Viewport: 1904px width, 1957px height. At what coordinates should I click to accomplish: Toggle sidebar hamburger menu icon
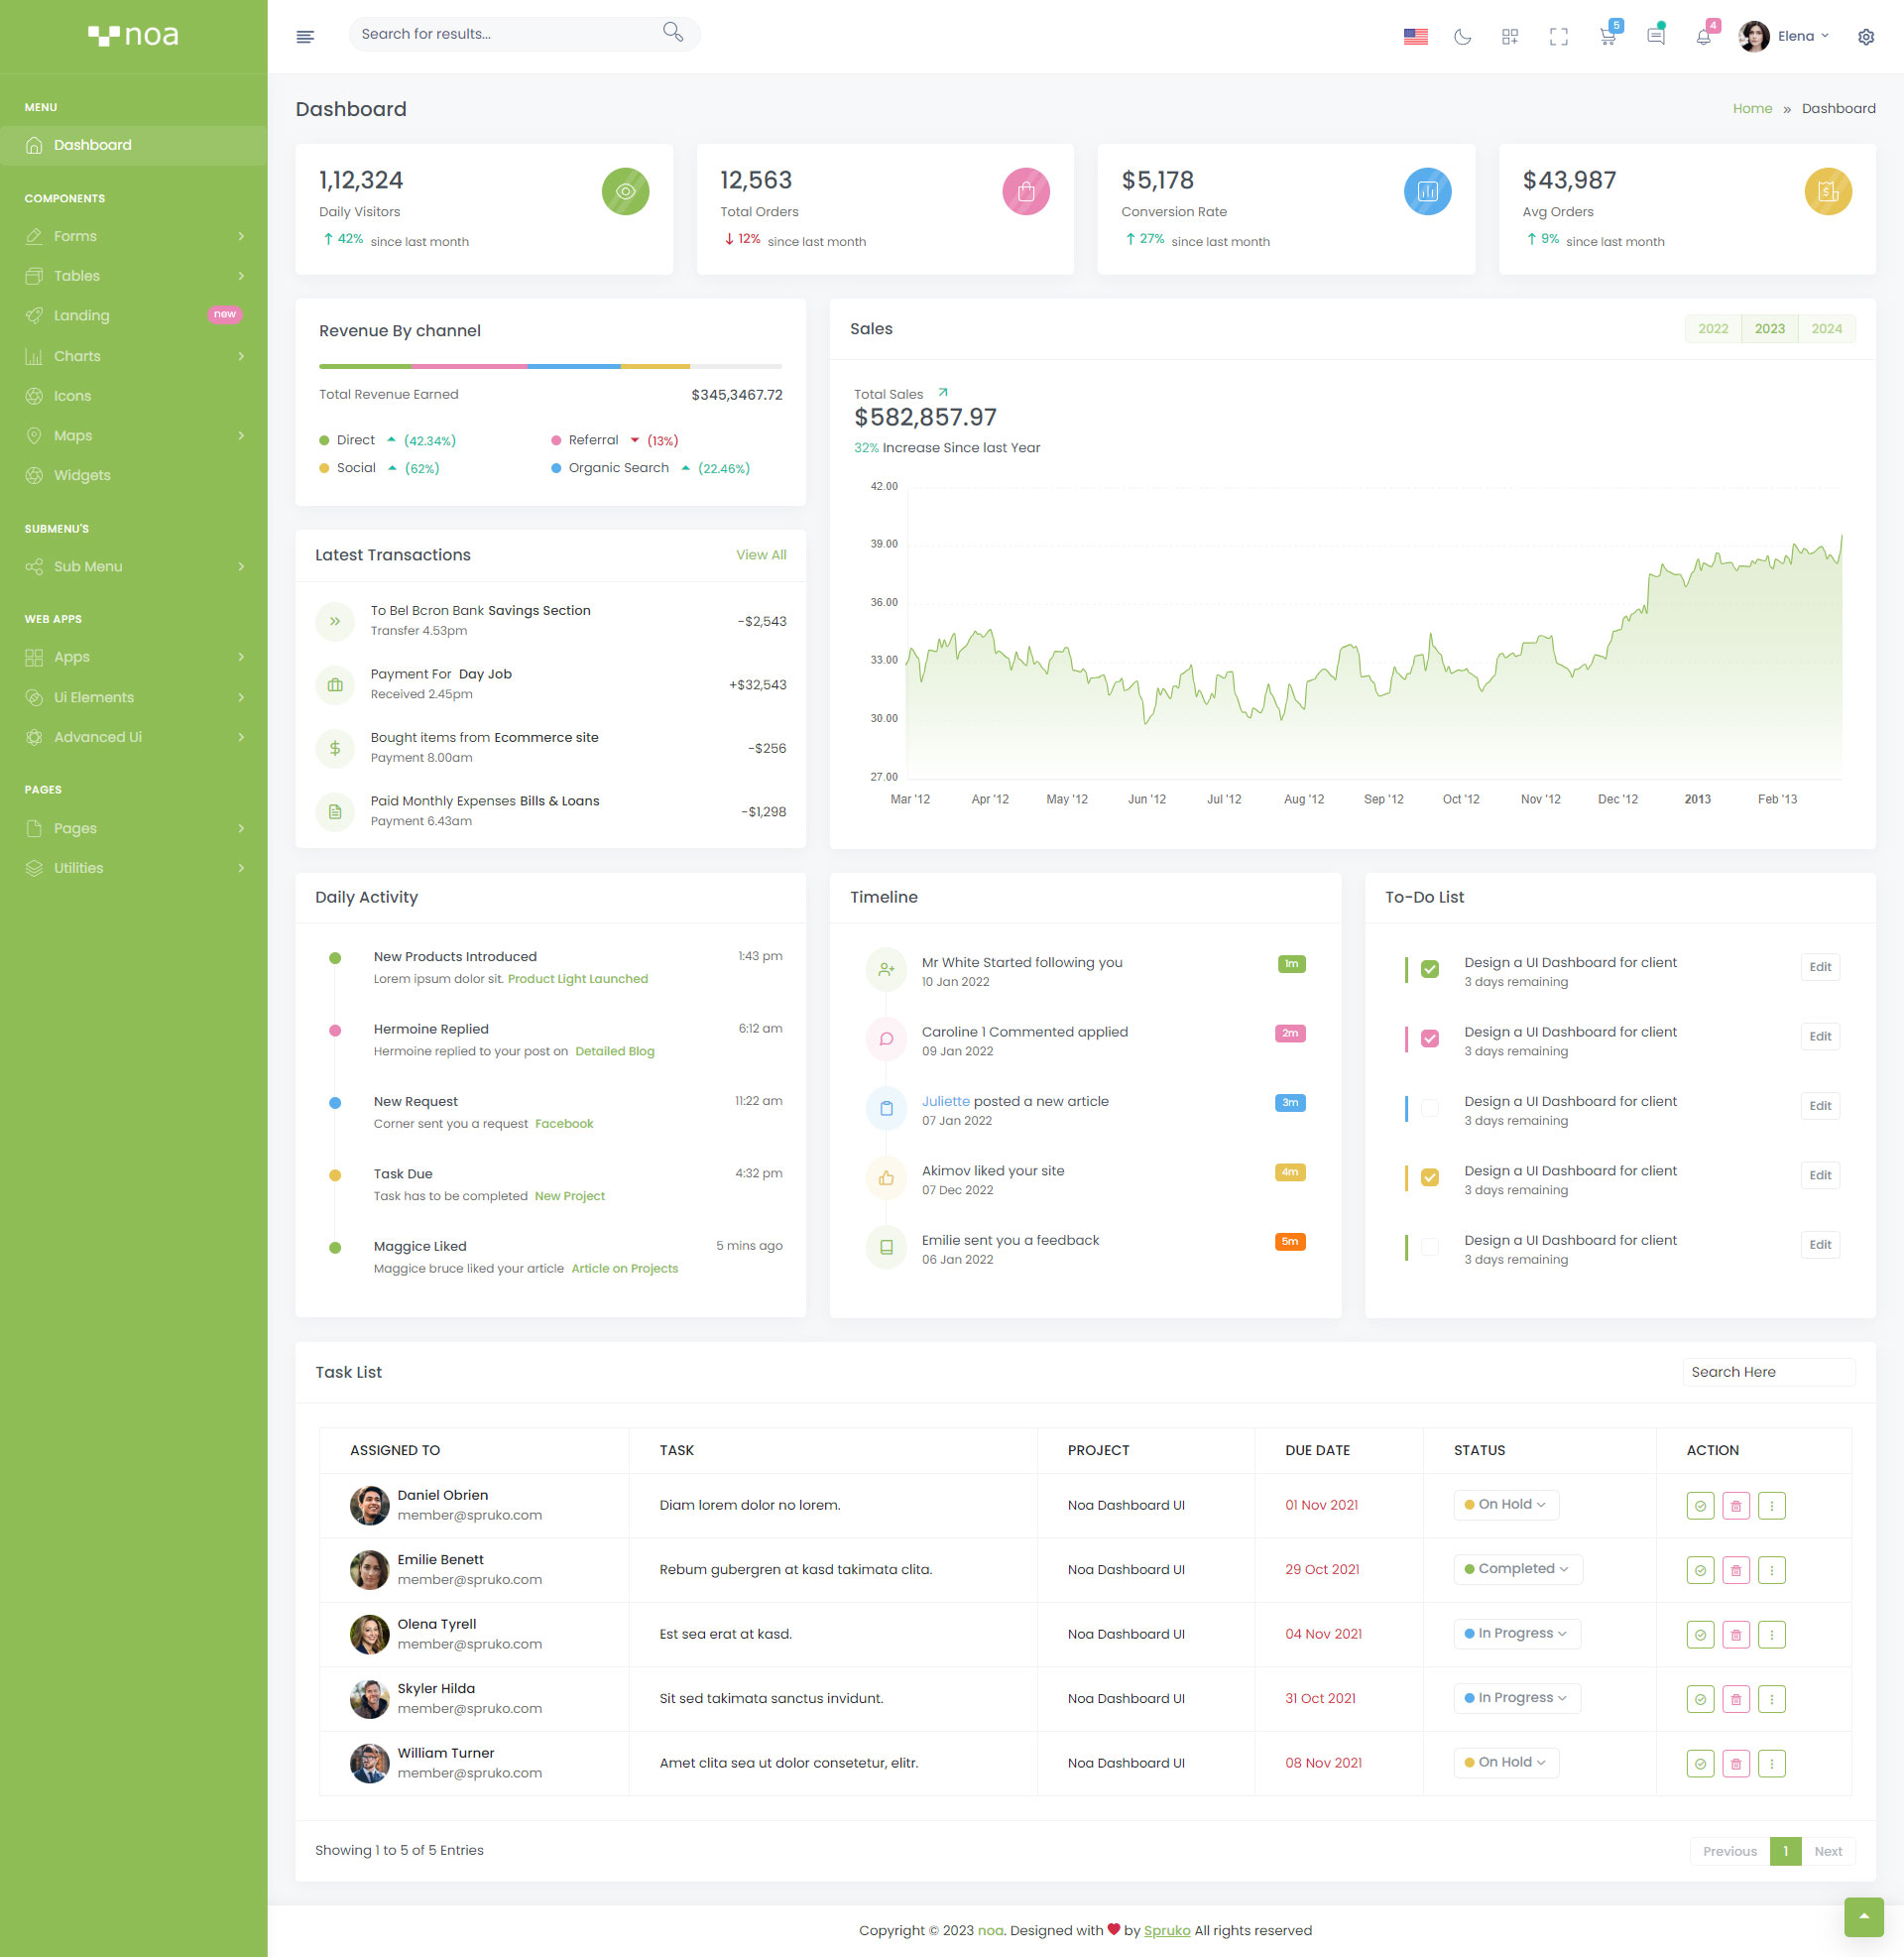tap(305, 37)
